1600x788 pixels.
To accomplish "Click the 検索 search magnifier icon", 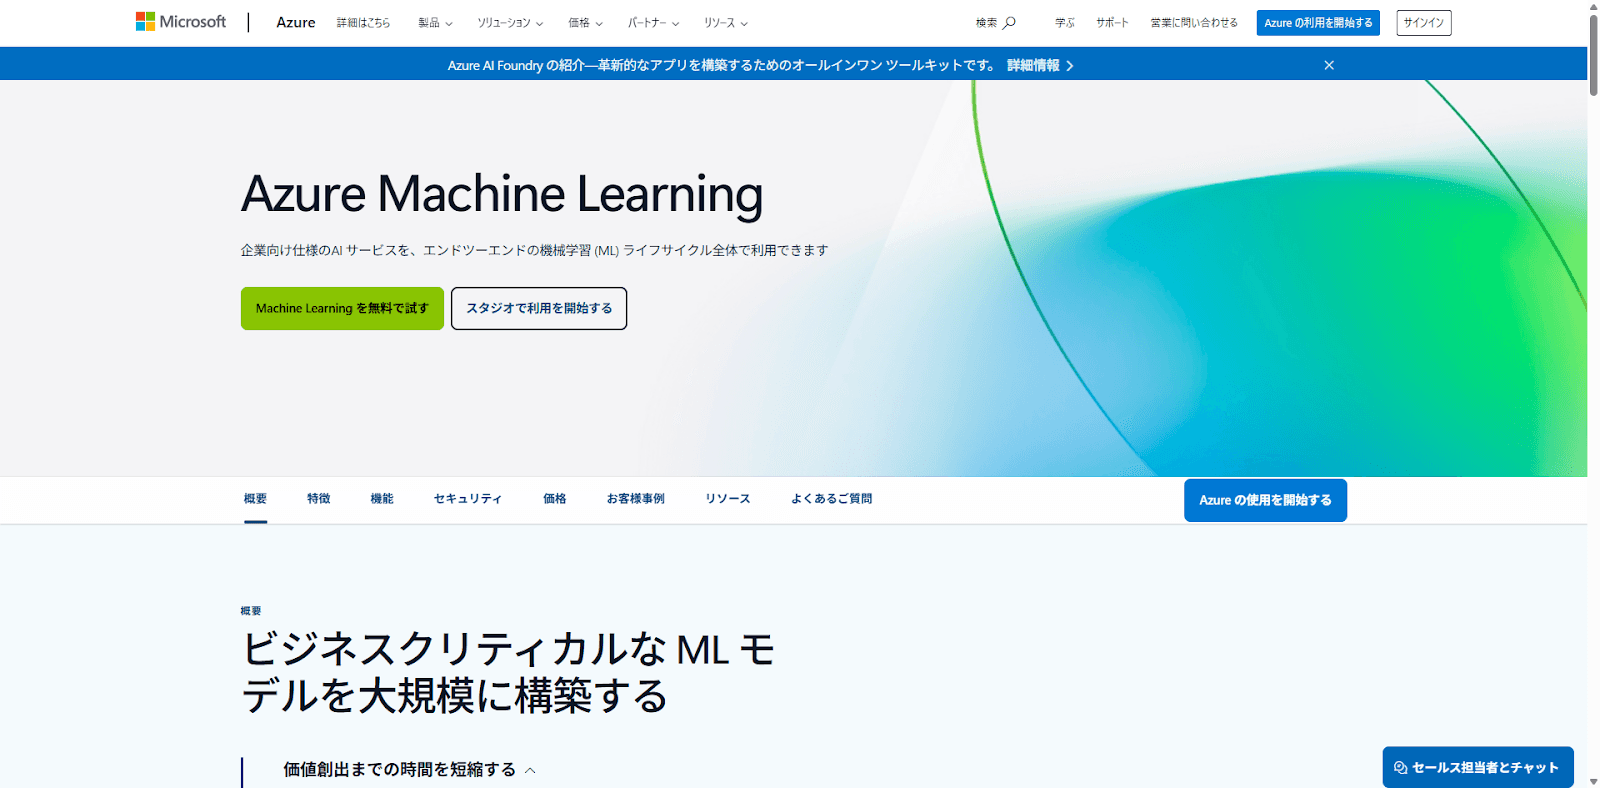I will [x=1009, y=23].
